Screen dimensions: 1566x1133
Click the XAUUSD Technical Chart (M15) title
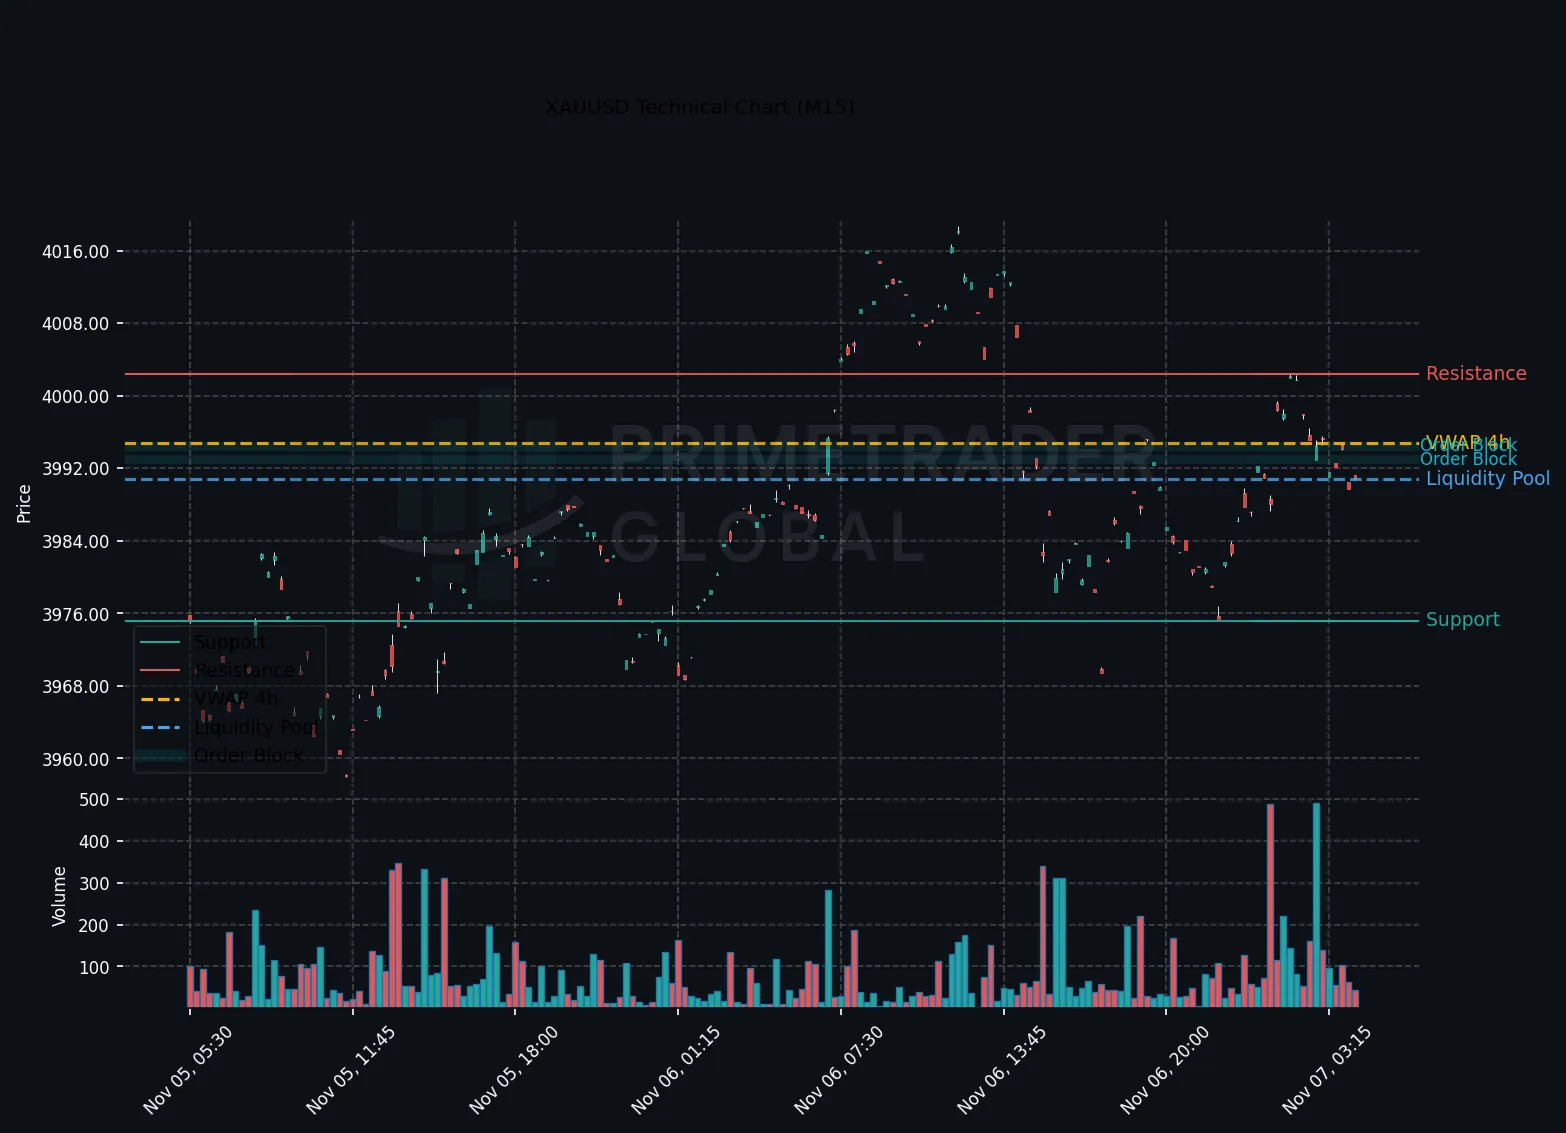coord(699,107)
